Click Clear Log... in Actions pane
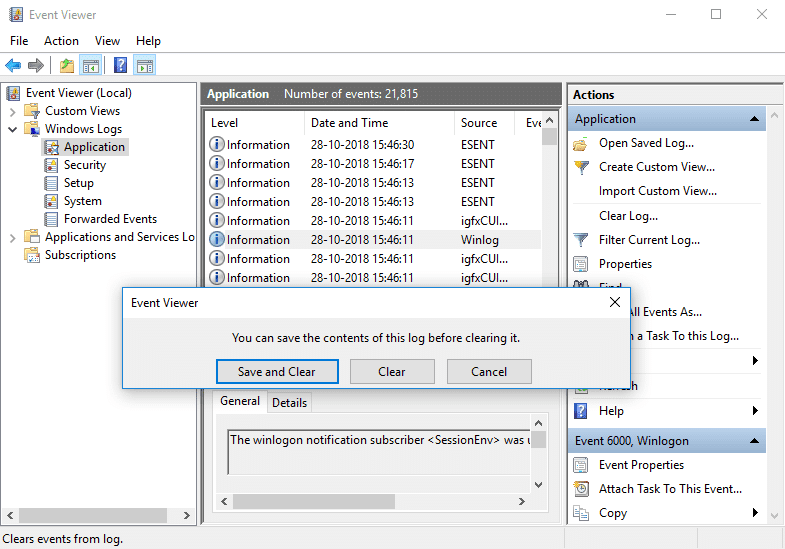 [x=628, y=216]
